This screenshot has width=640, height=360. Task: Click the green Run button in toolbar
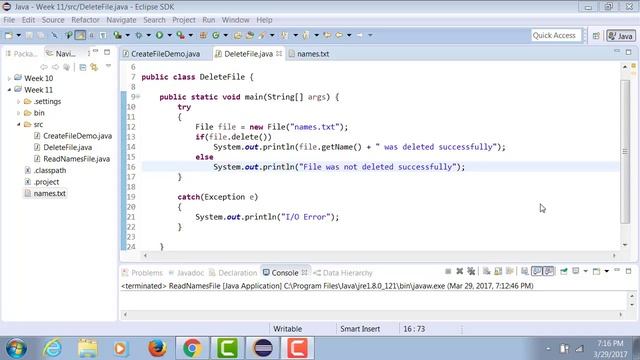pos(160,36)
